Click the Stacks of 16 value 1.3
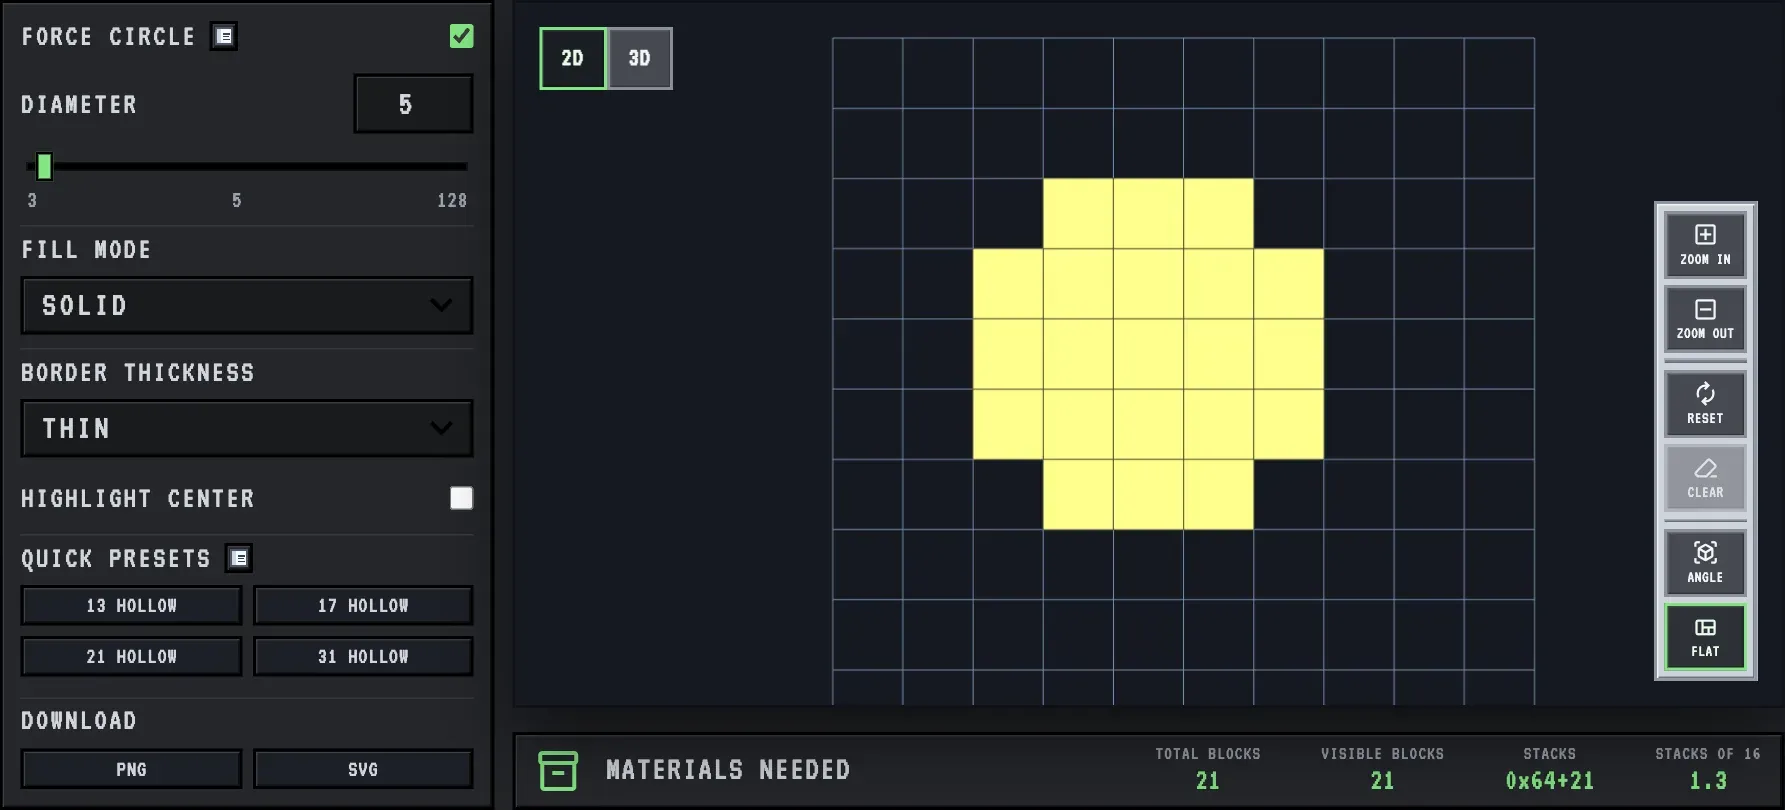 1708,781
